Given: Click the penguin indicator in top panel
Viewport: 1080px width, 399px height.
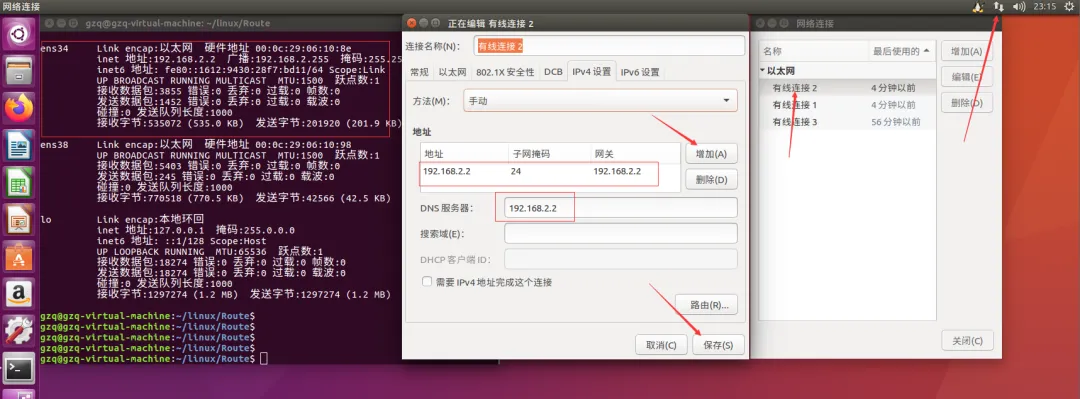Looking at the screenshot, I should point(977,6).
